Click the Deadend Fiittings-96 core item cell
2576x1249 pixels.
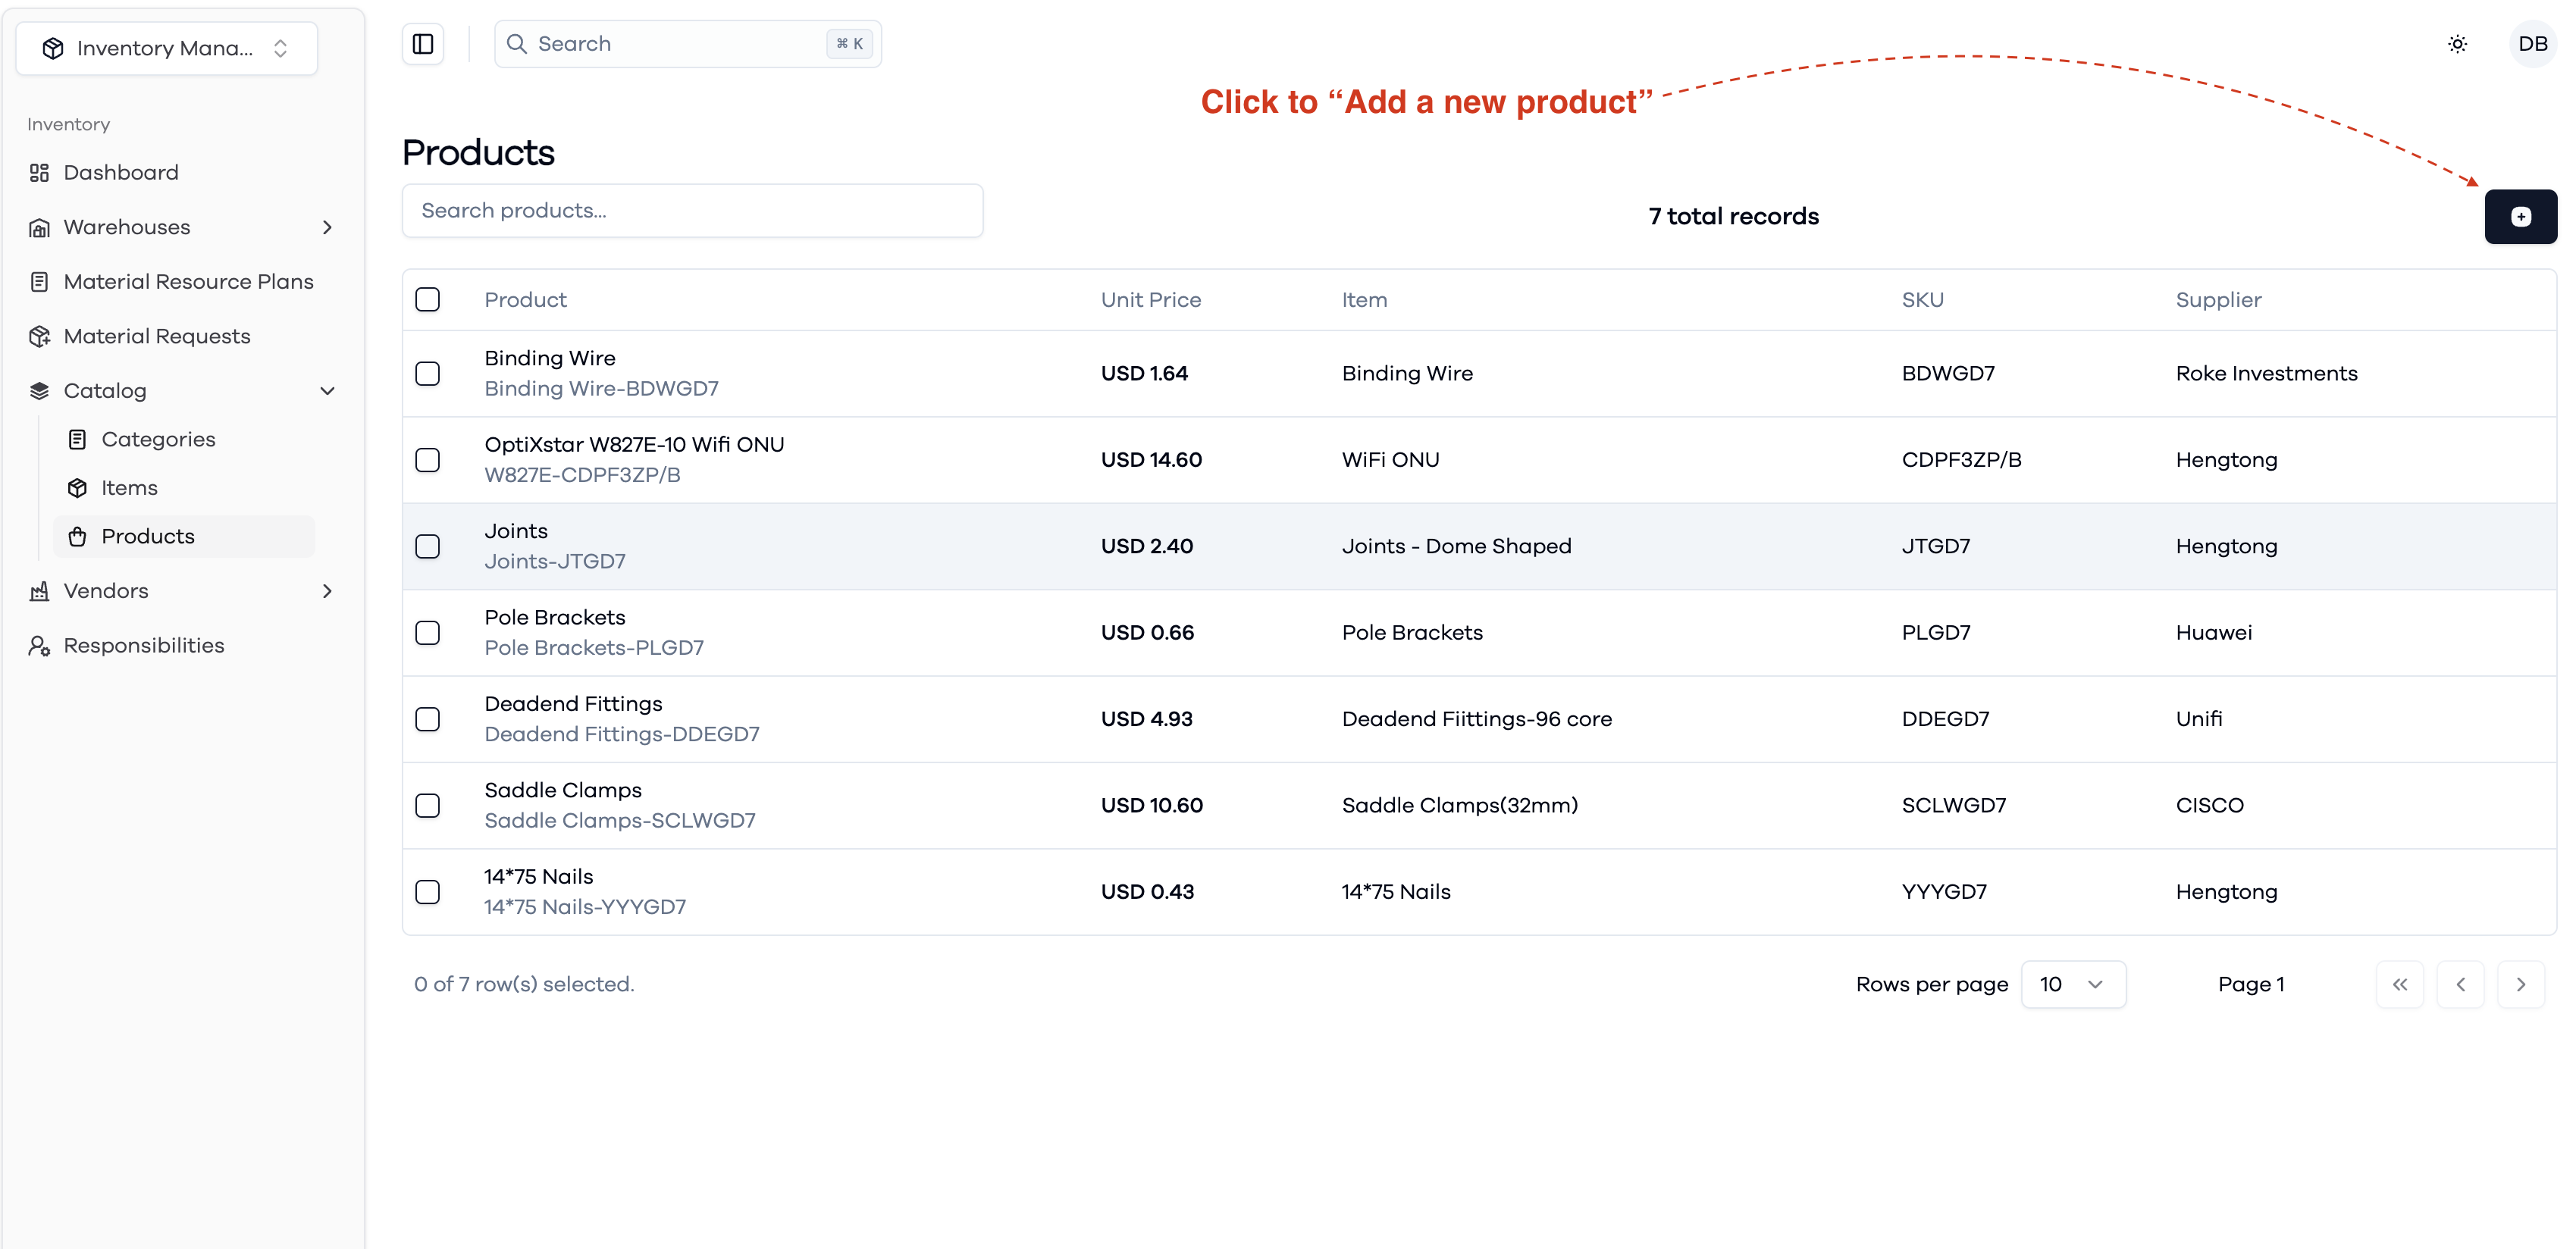click(x=1476, y=720)
